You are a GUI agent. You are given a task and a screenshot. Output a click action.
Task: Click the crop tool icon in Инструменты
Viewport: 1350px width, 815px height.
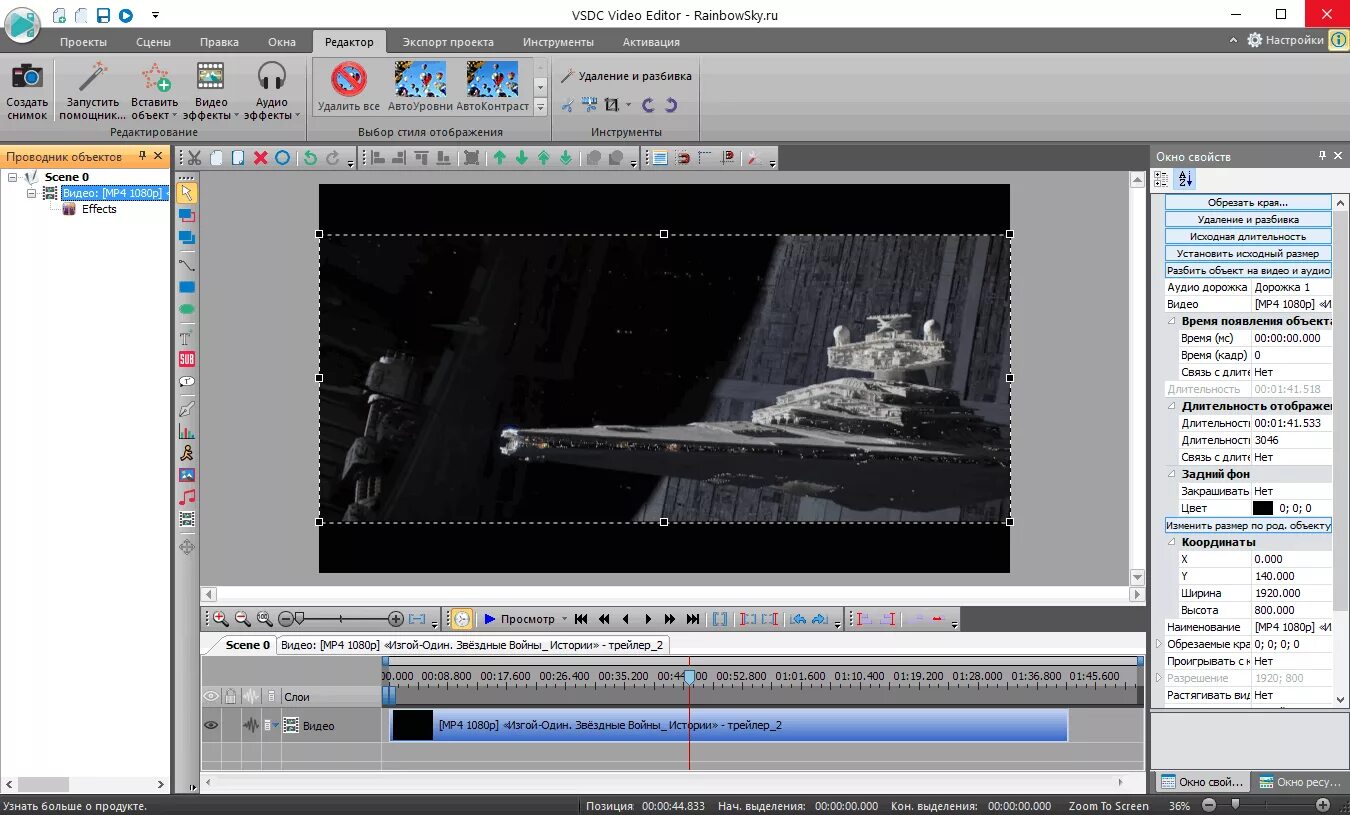click(611, 104)
